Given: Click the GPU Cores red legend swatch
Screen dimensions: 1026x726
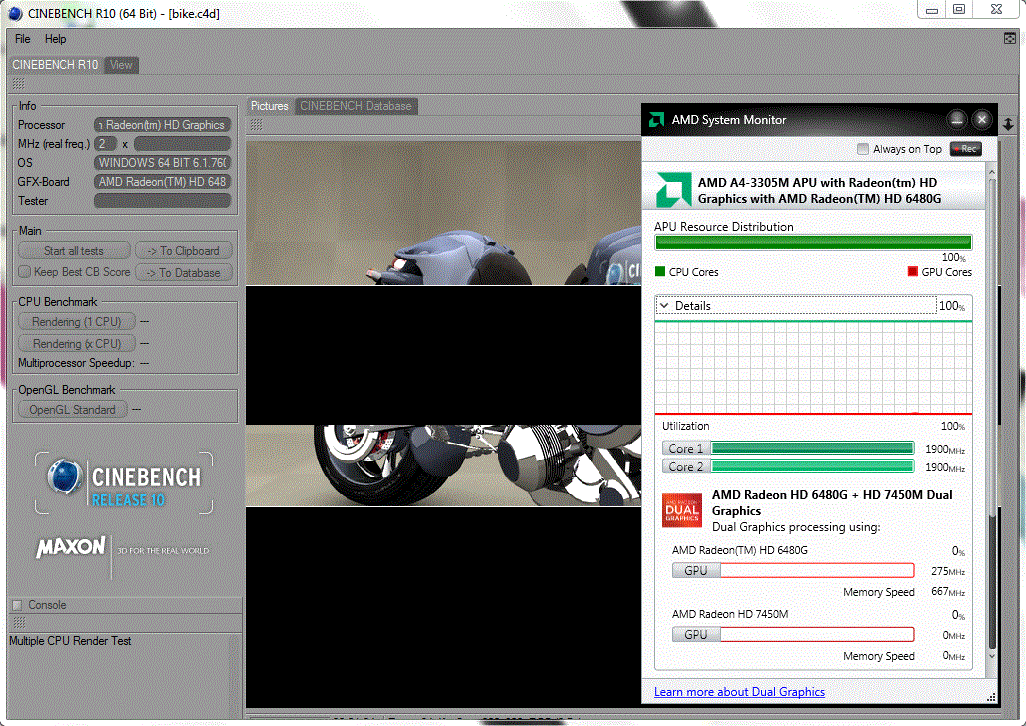Looking at the screenshot, I should (x=913, y=271).
